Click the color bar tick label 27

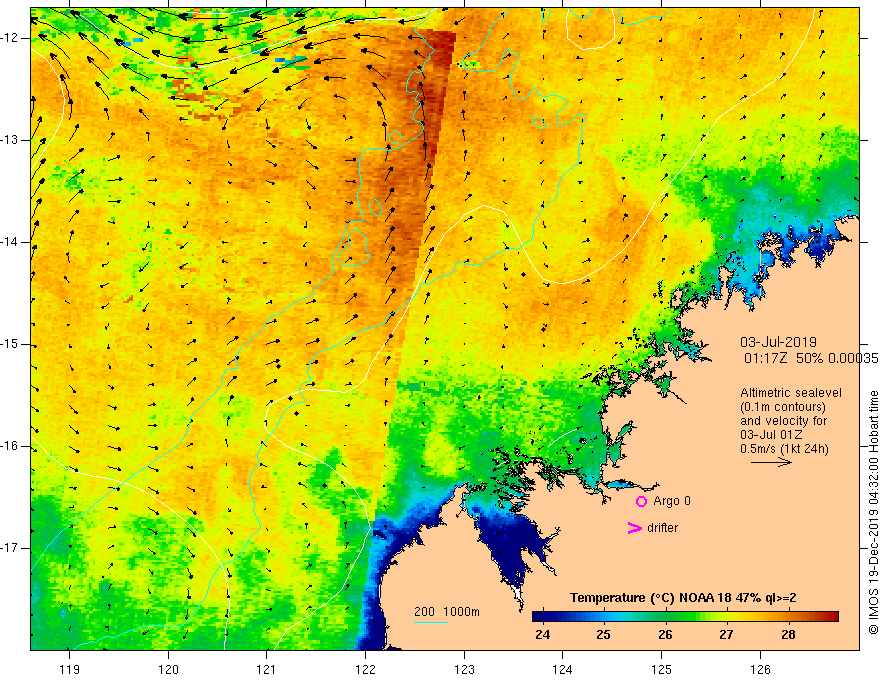click(x=726, y=635)
